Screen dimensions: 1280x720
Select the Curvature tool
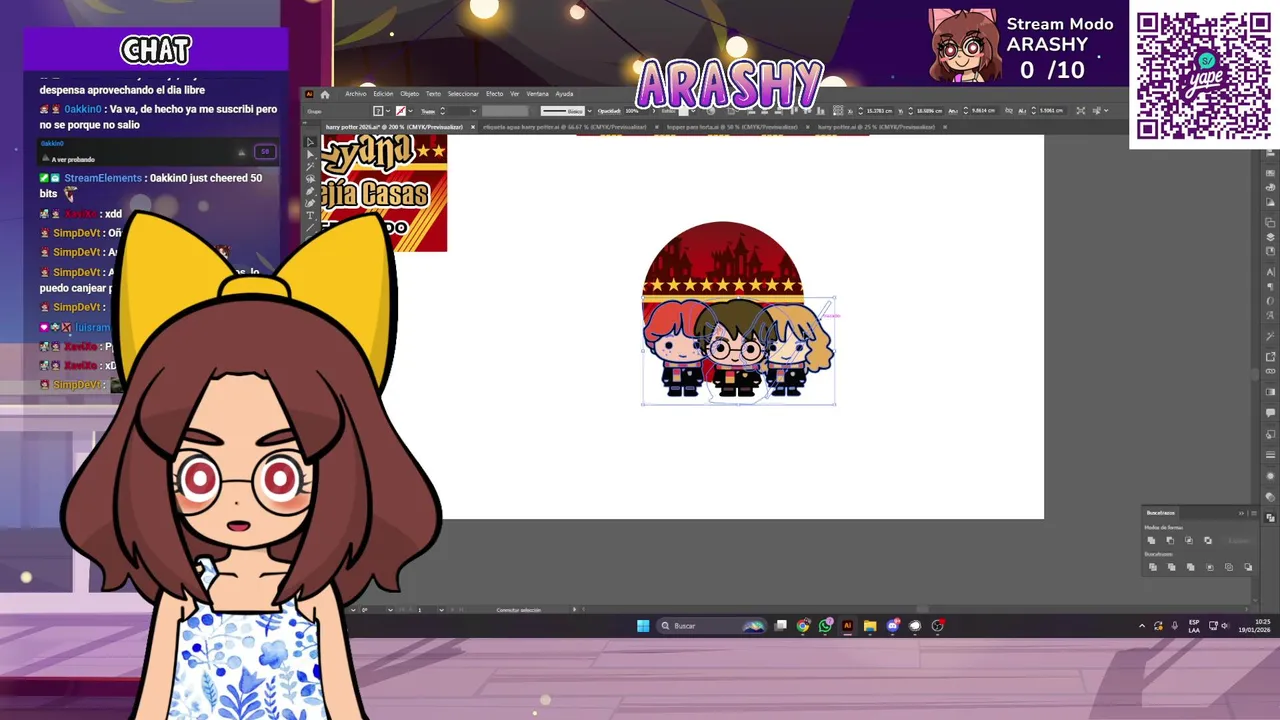click(x=311, y=203)
